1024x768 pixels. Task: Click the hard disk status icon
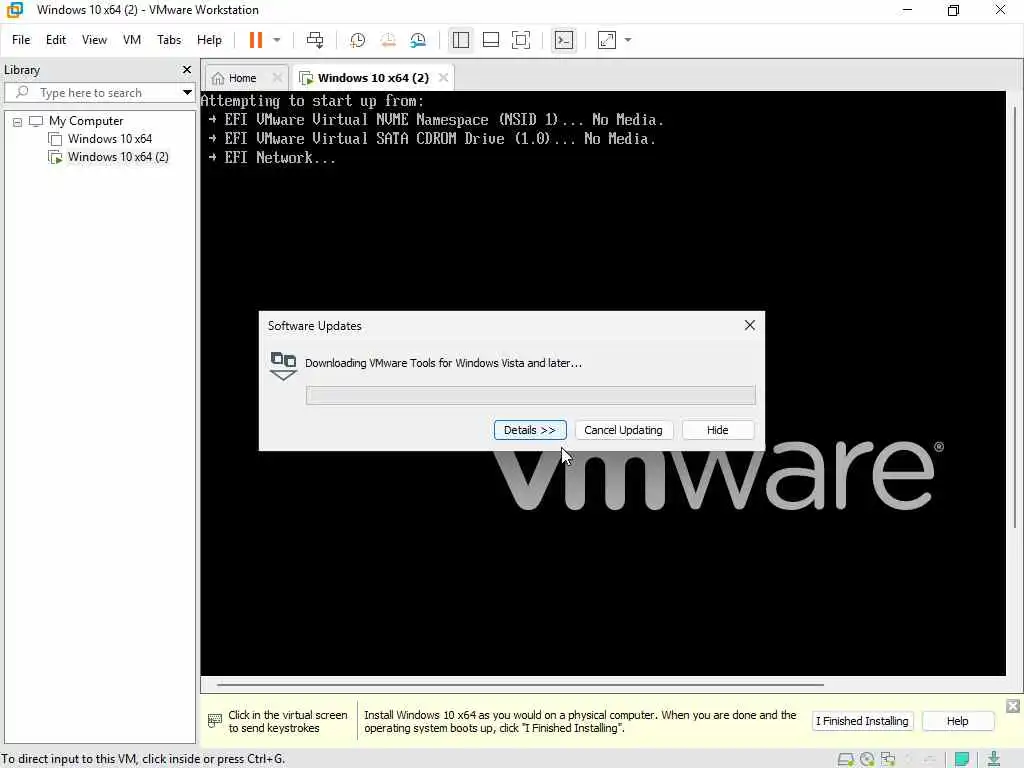[x=846, y=760]
